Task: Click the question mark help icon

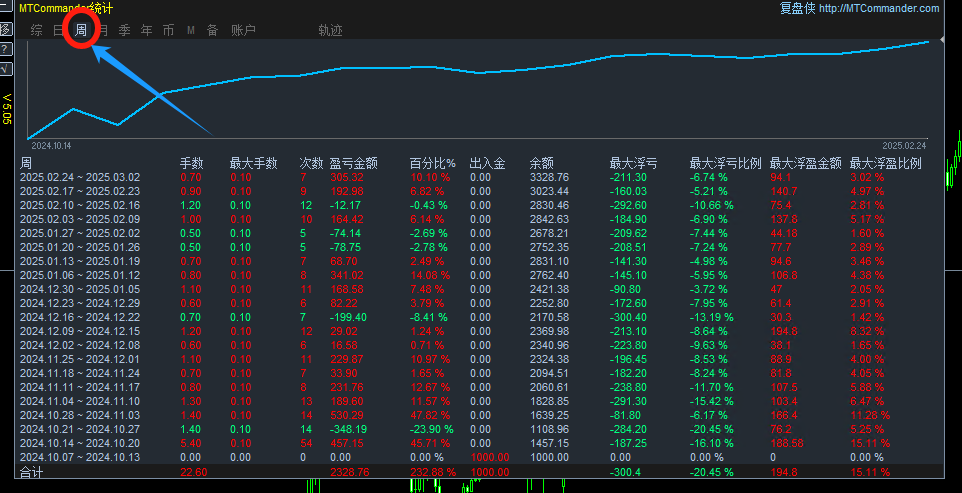Action: [6, 49]
